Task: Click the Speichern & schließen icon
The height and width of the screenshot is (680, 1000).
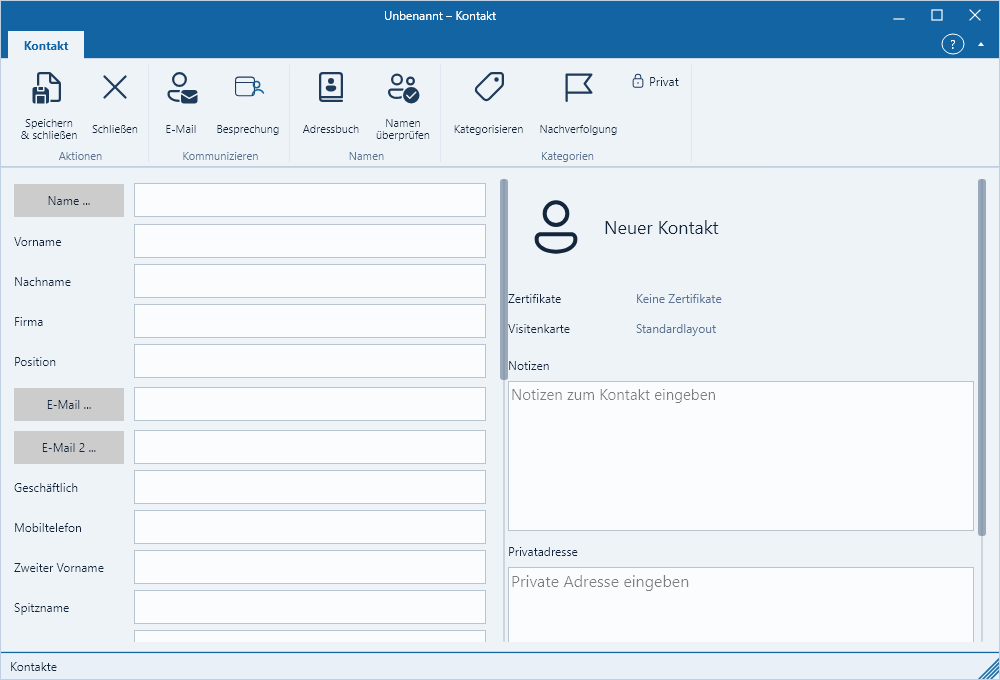Action: click(47, 88)
